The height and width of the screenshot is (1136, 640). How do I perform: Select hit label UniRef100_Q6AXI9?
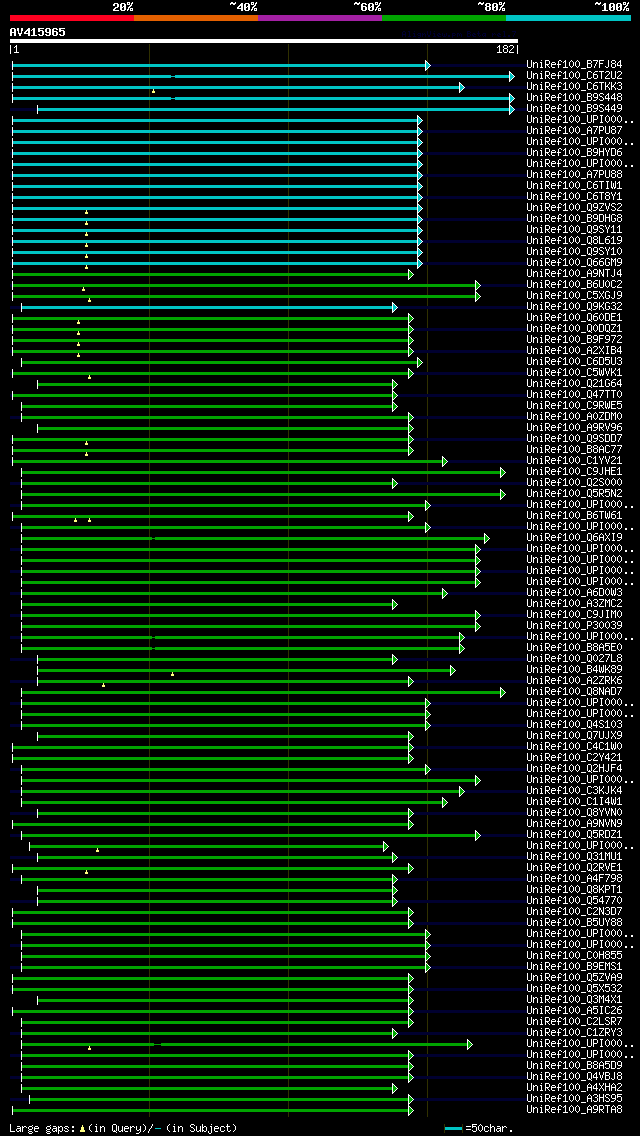(574, 538)
